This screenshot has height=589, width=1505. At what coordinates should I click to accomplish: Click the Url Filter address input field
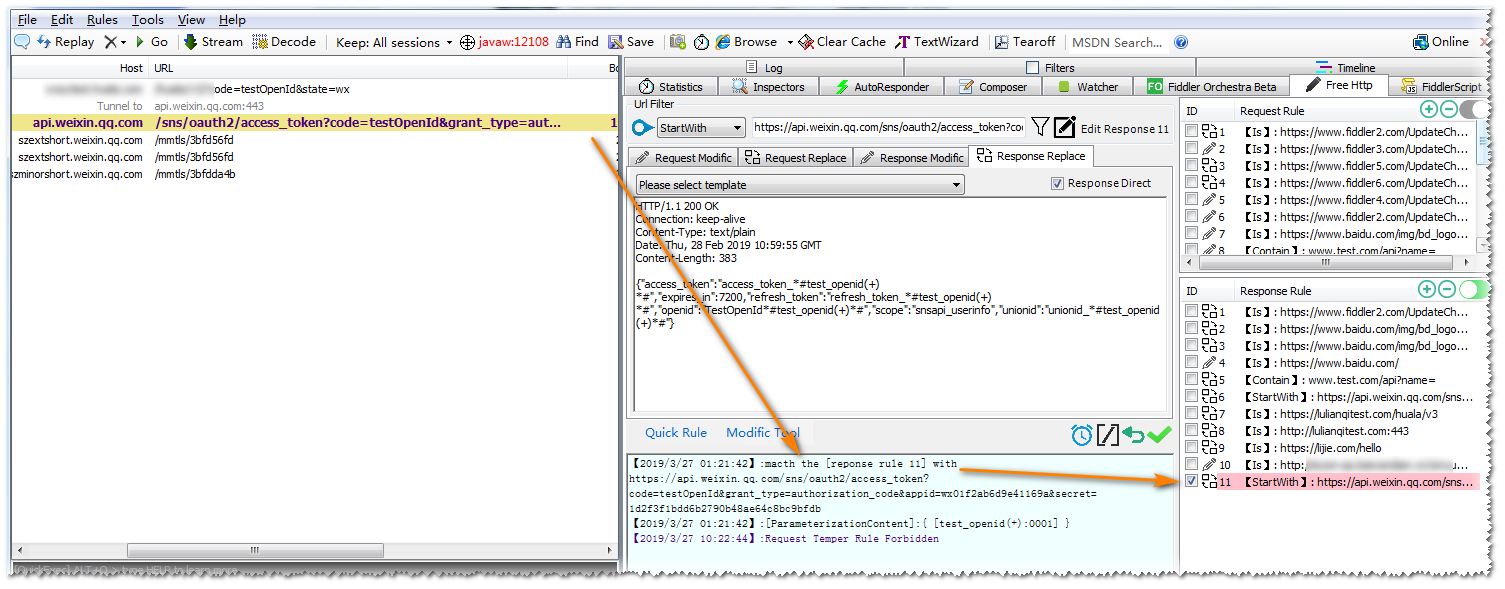[887, 128]
